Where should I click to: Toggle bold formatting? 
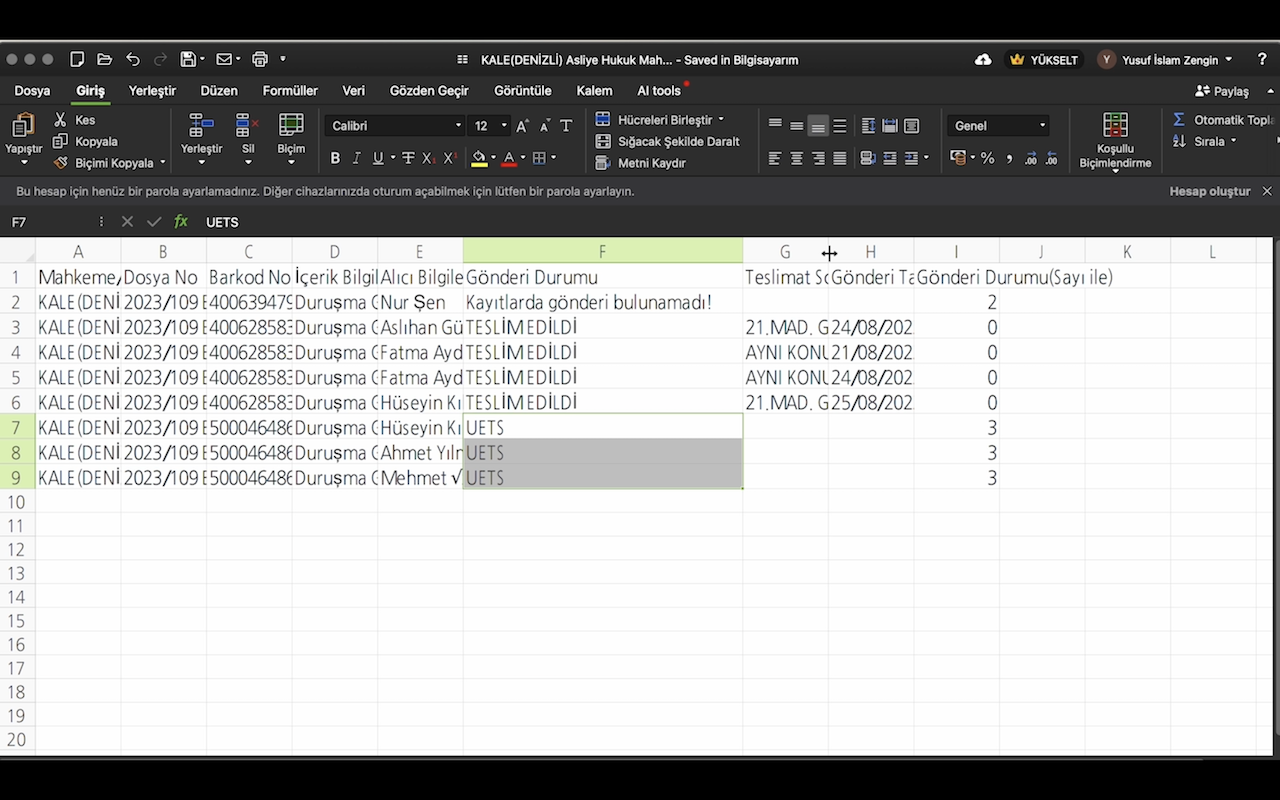click(335, 158)
